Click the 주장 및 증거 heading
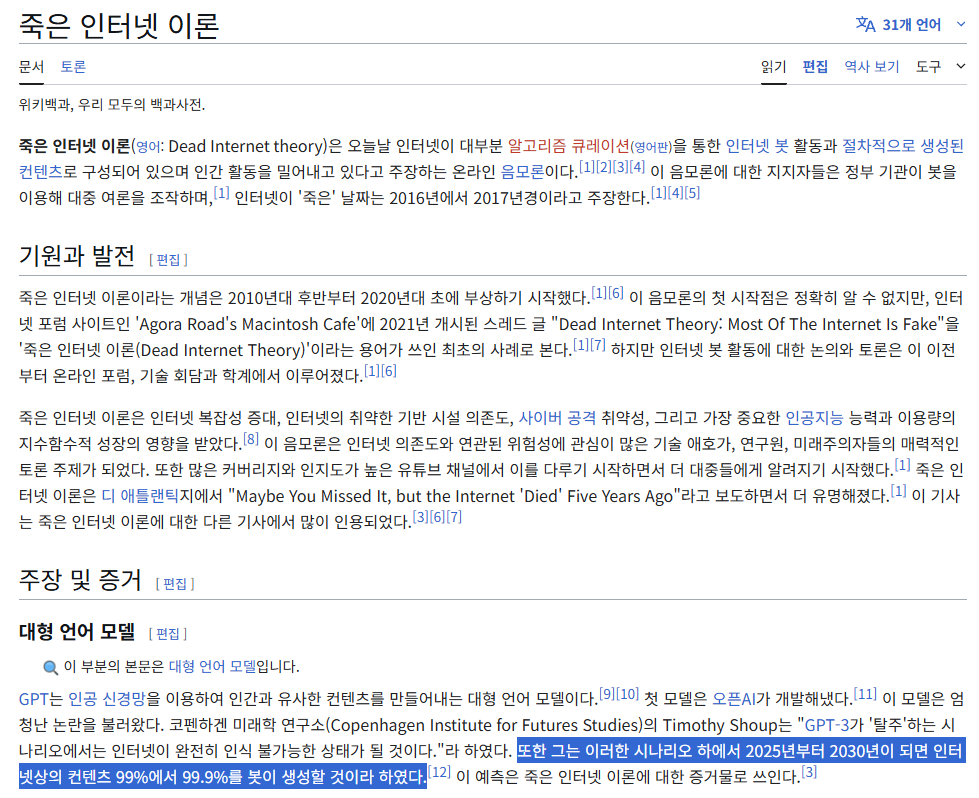 (x=81, y=579)
